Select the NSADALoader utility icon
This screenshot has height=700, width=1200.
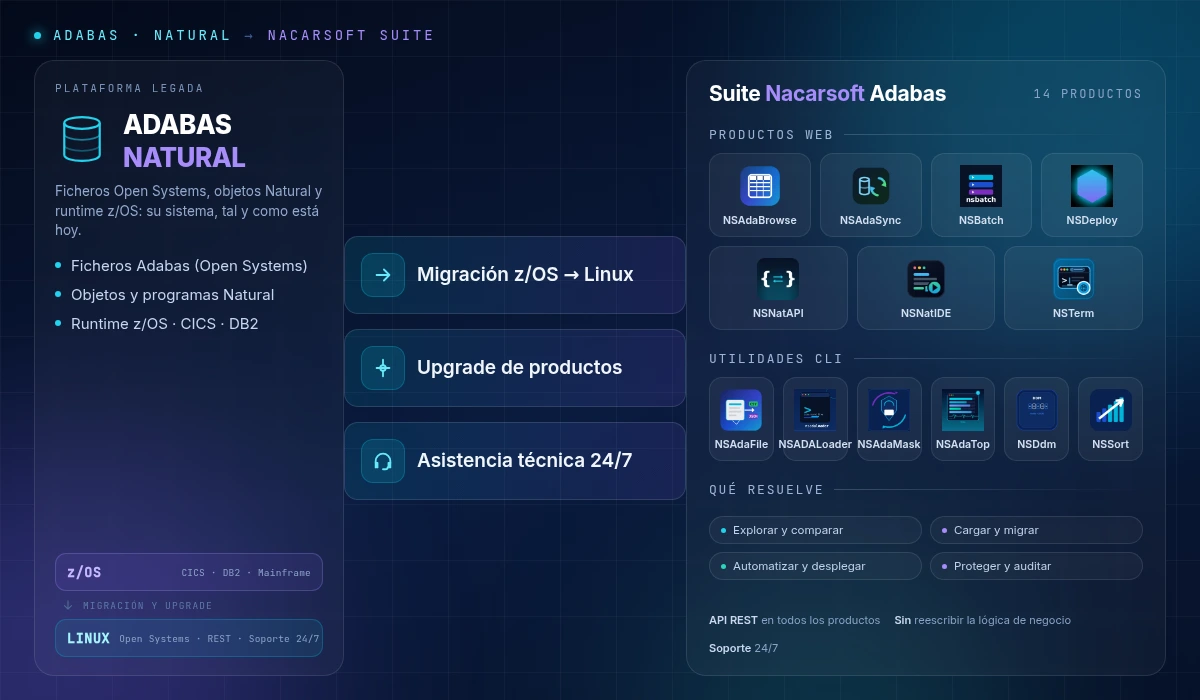click(x=815, y=410)
